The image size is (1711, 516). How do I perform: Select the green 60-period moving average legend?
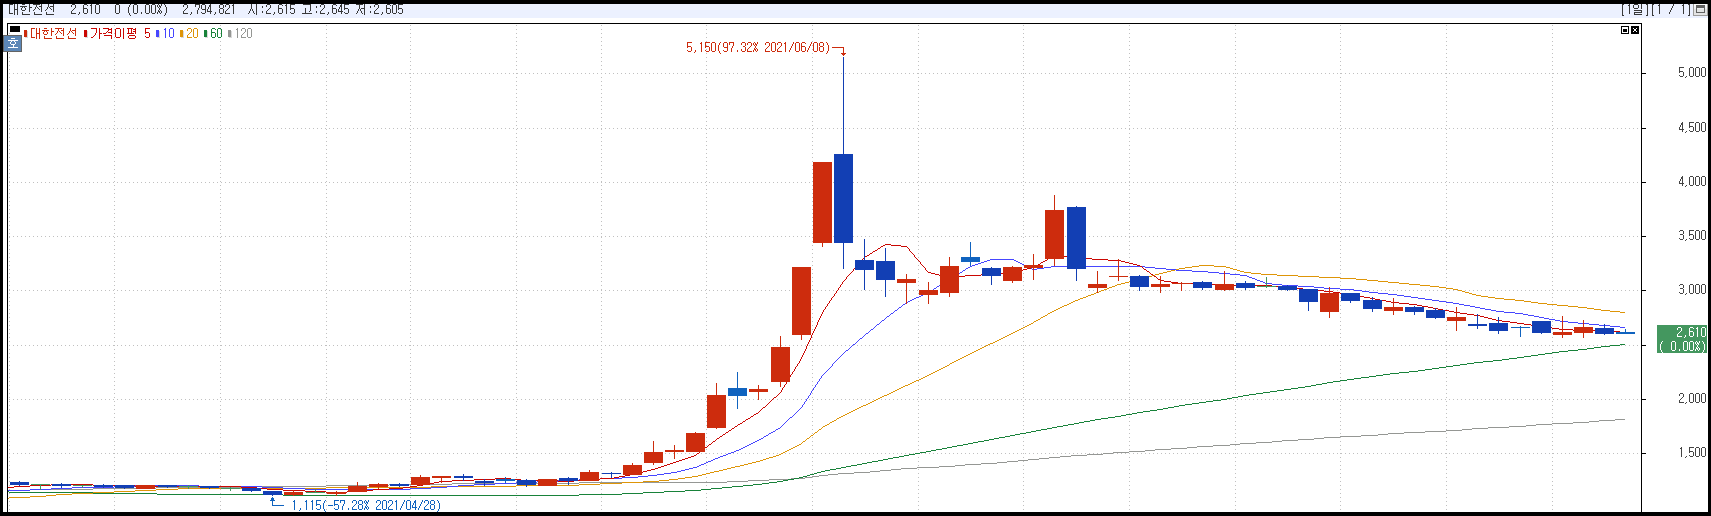coord(215,33)
